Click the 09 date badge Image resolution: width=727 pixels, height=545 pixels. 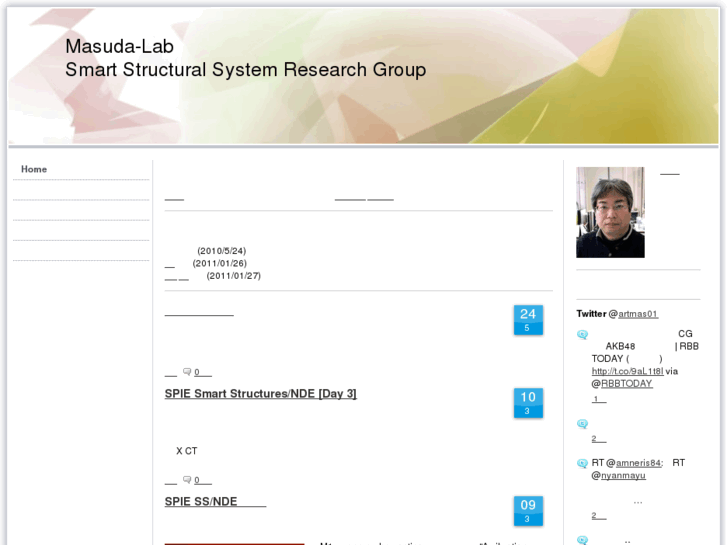click(x=528, y=511)
